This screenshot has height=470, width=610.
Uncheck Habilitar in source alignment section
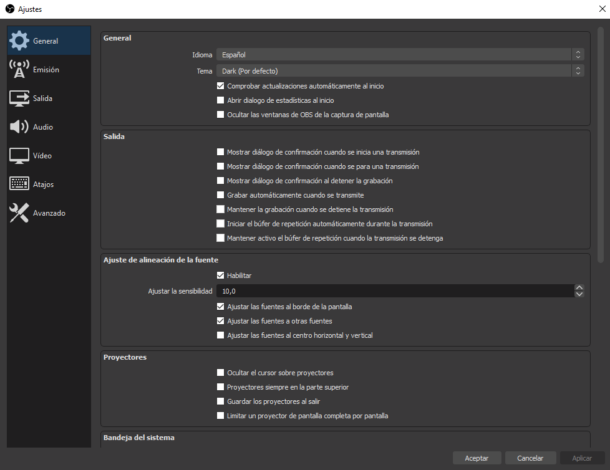click(221, 275)
